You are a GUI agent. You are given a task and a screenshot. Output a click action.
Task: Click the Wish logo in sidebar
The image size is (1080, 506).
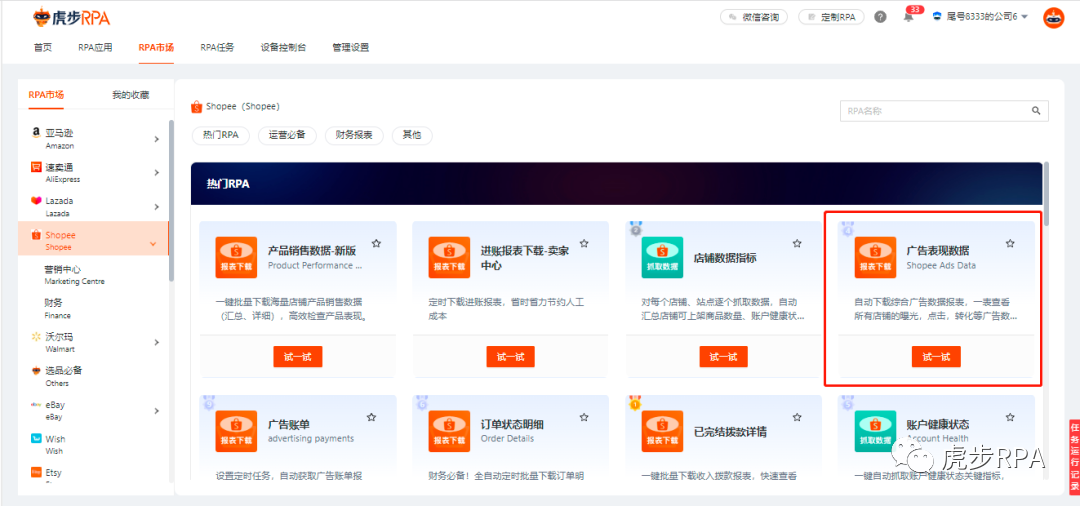click(x=36, y=439)
